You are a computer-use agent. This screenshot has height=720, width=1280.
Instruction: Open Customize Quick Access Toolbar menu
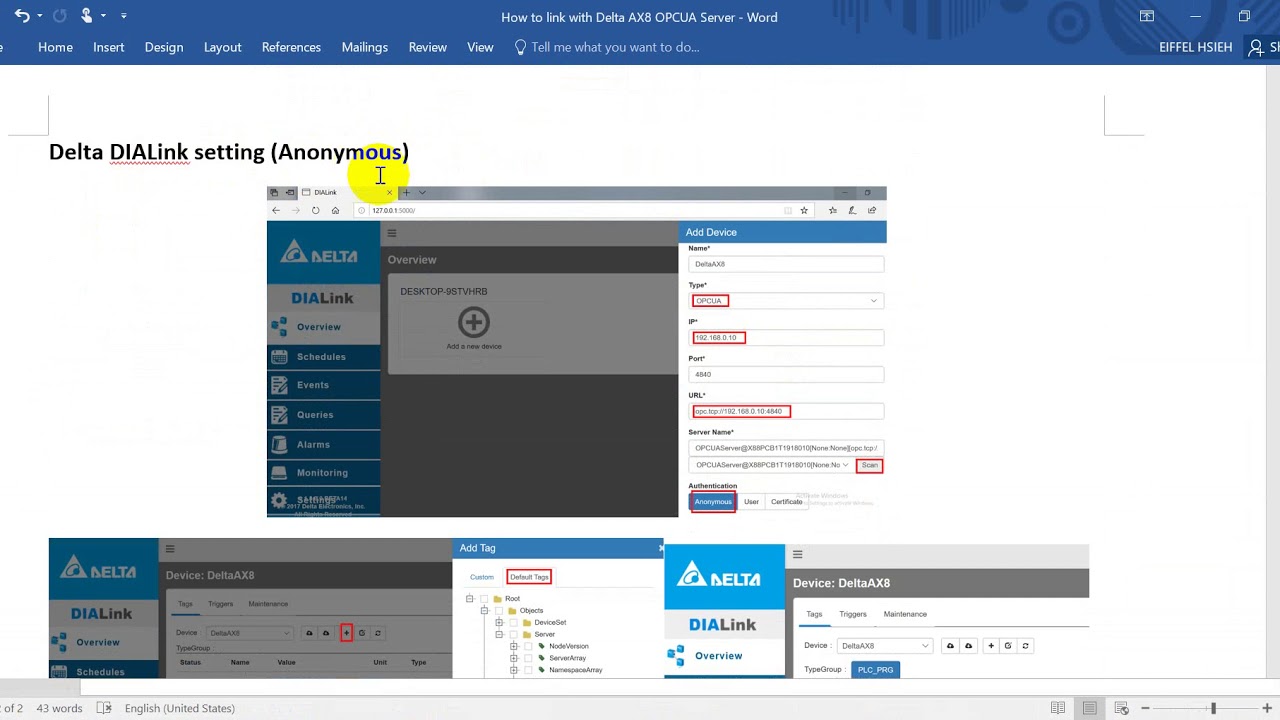coord(124,16)
